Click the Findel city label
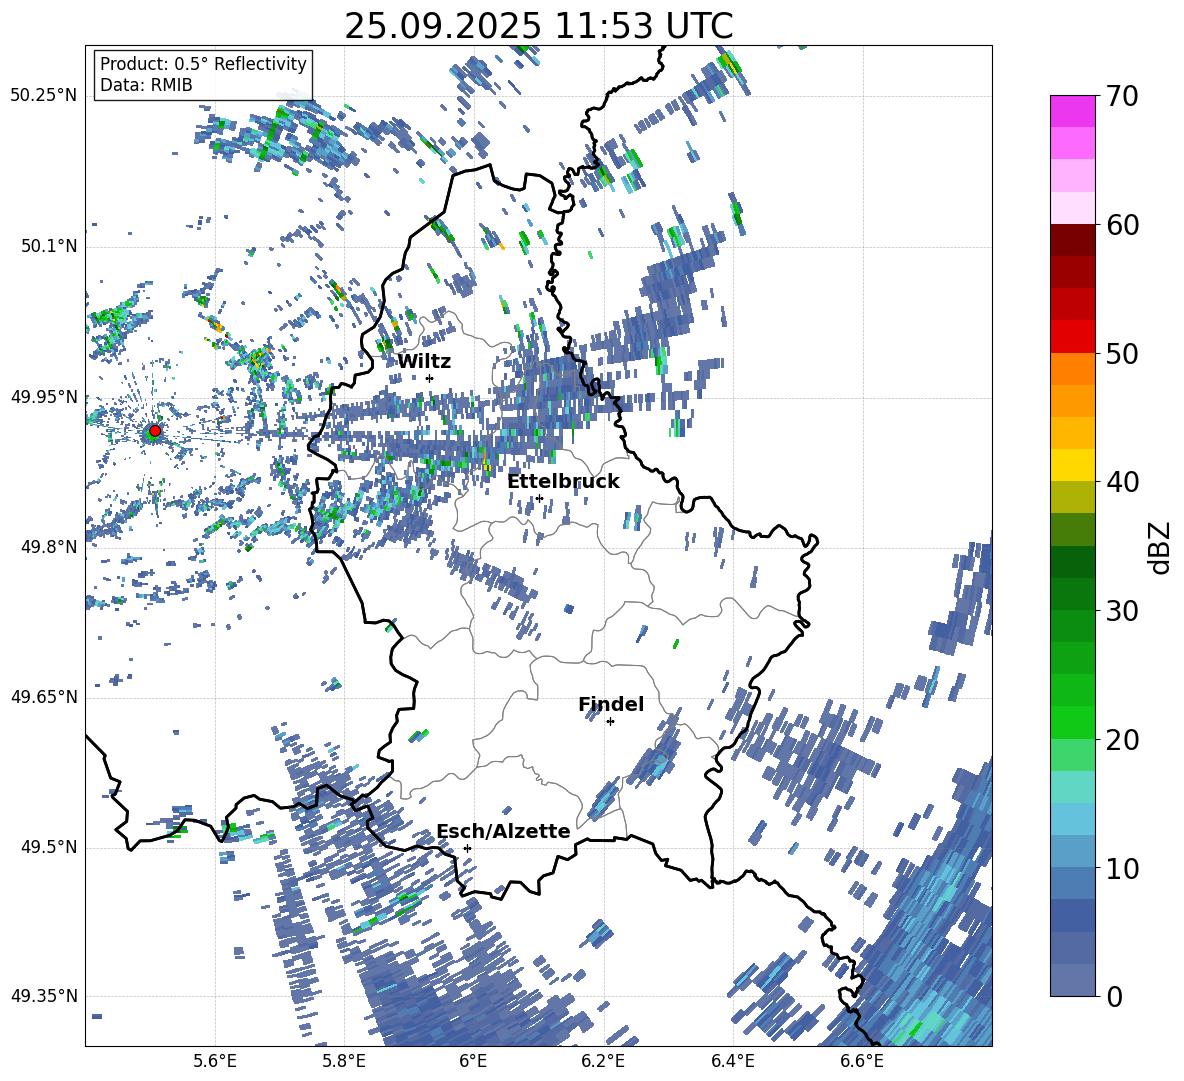The width and height of the screenshot is (1184, 1081). click(x=611, y=704)
